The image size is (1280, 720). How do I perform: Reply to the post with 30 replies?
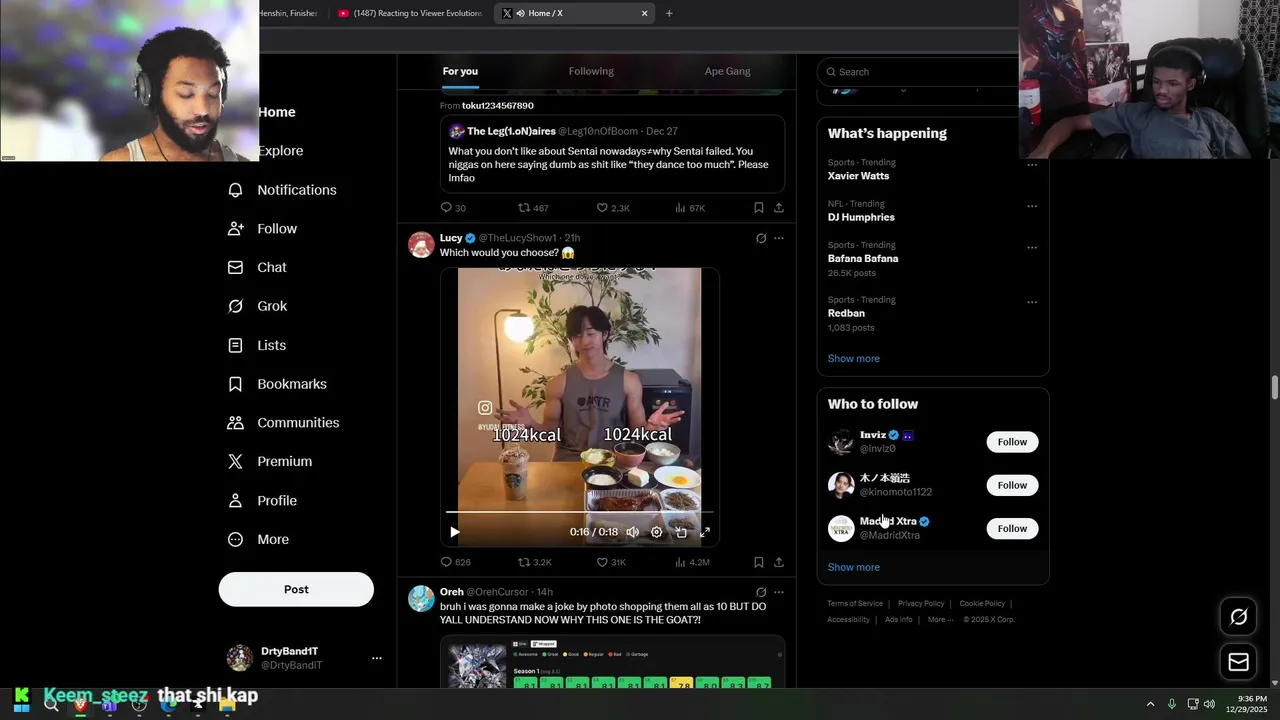(453, 208)
